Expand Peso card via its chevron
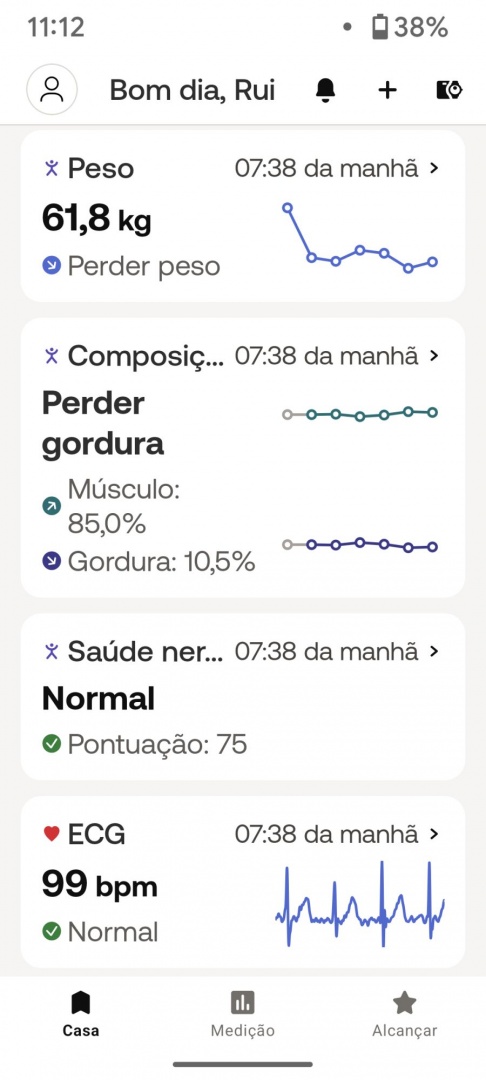 tap(433, 168)
